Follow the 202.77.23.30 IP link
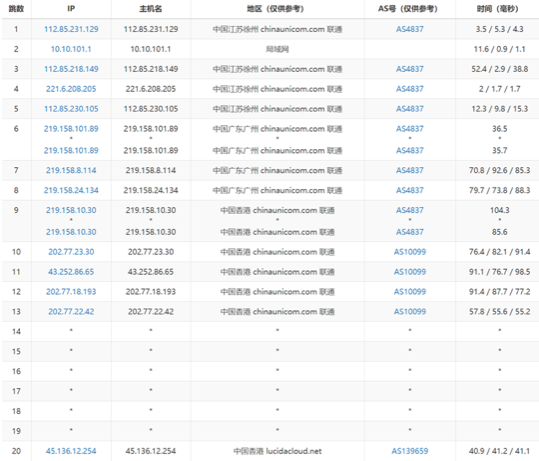The height and width of the screenshot is (461, 539). click(x=71, y=252)
